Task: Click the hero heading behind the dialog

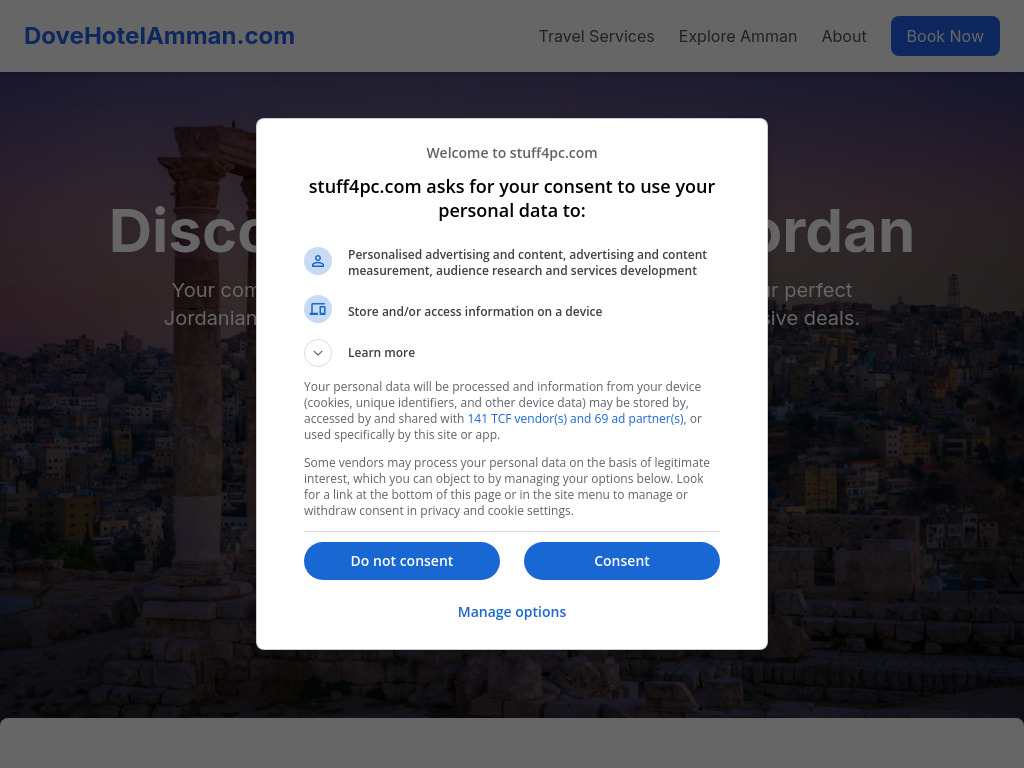Action: tap(180, 232)
